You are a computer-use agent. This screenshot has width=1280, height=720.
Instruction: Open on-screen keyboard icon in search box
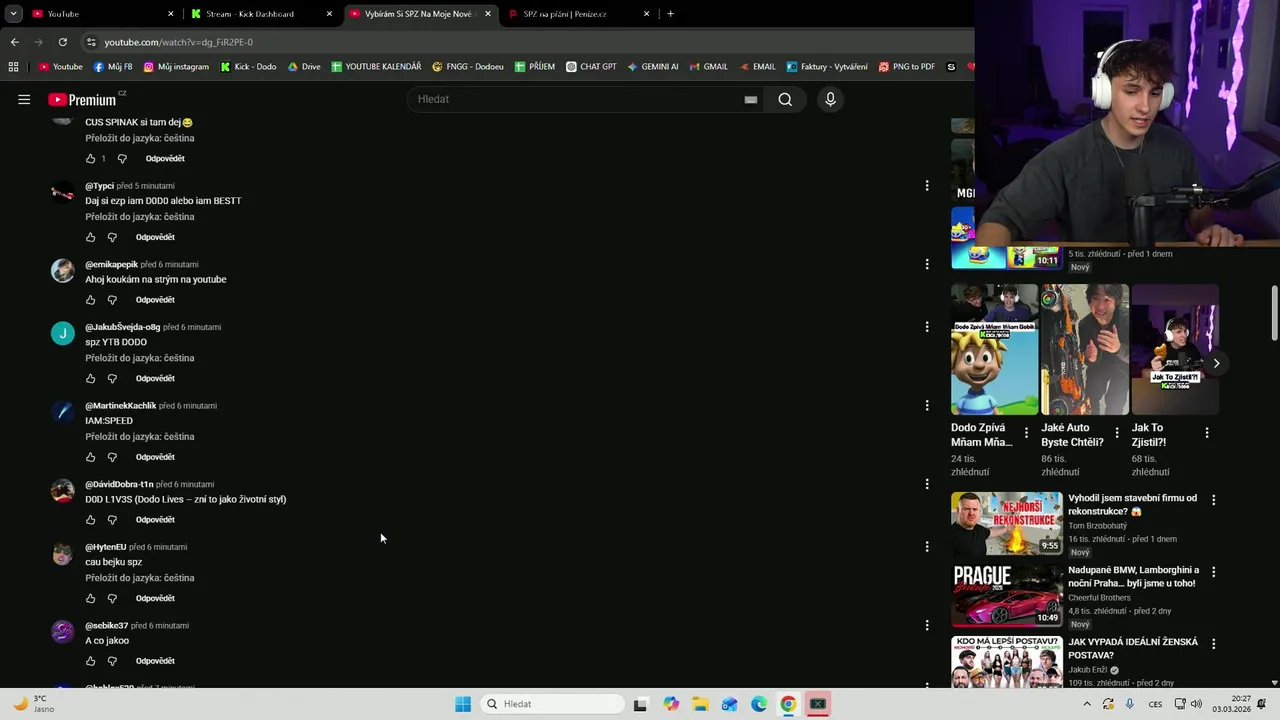coord(751,100)
